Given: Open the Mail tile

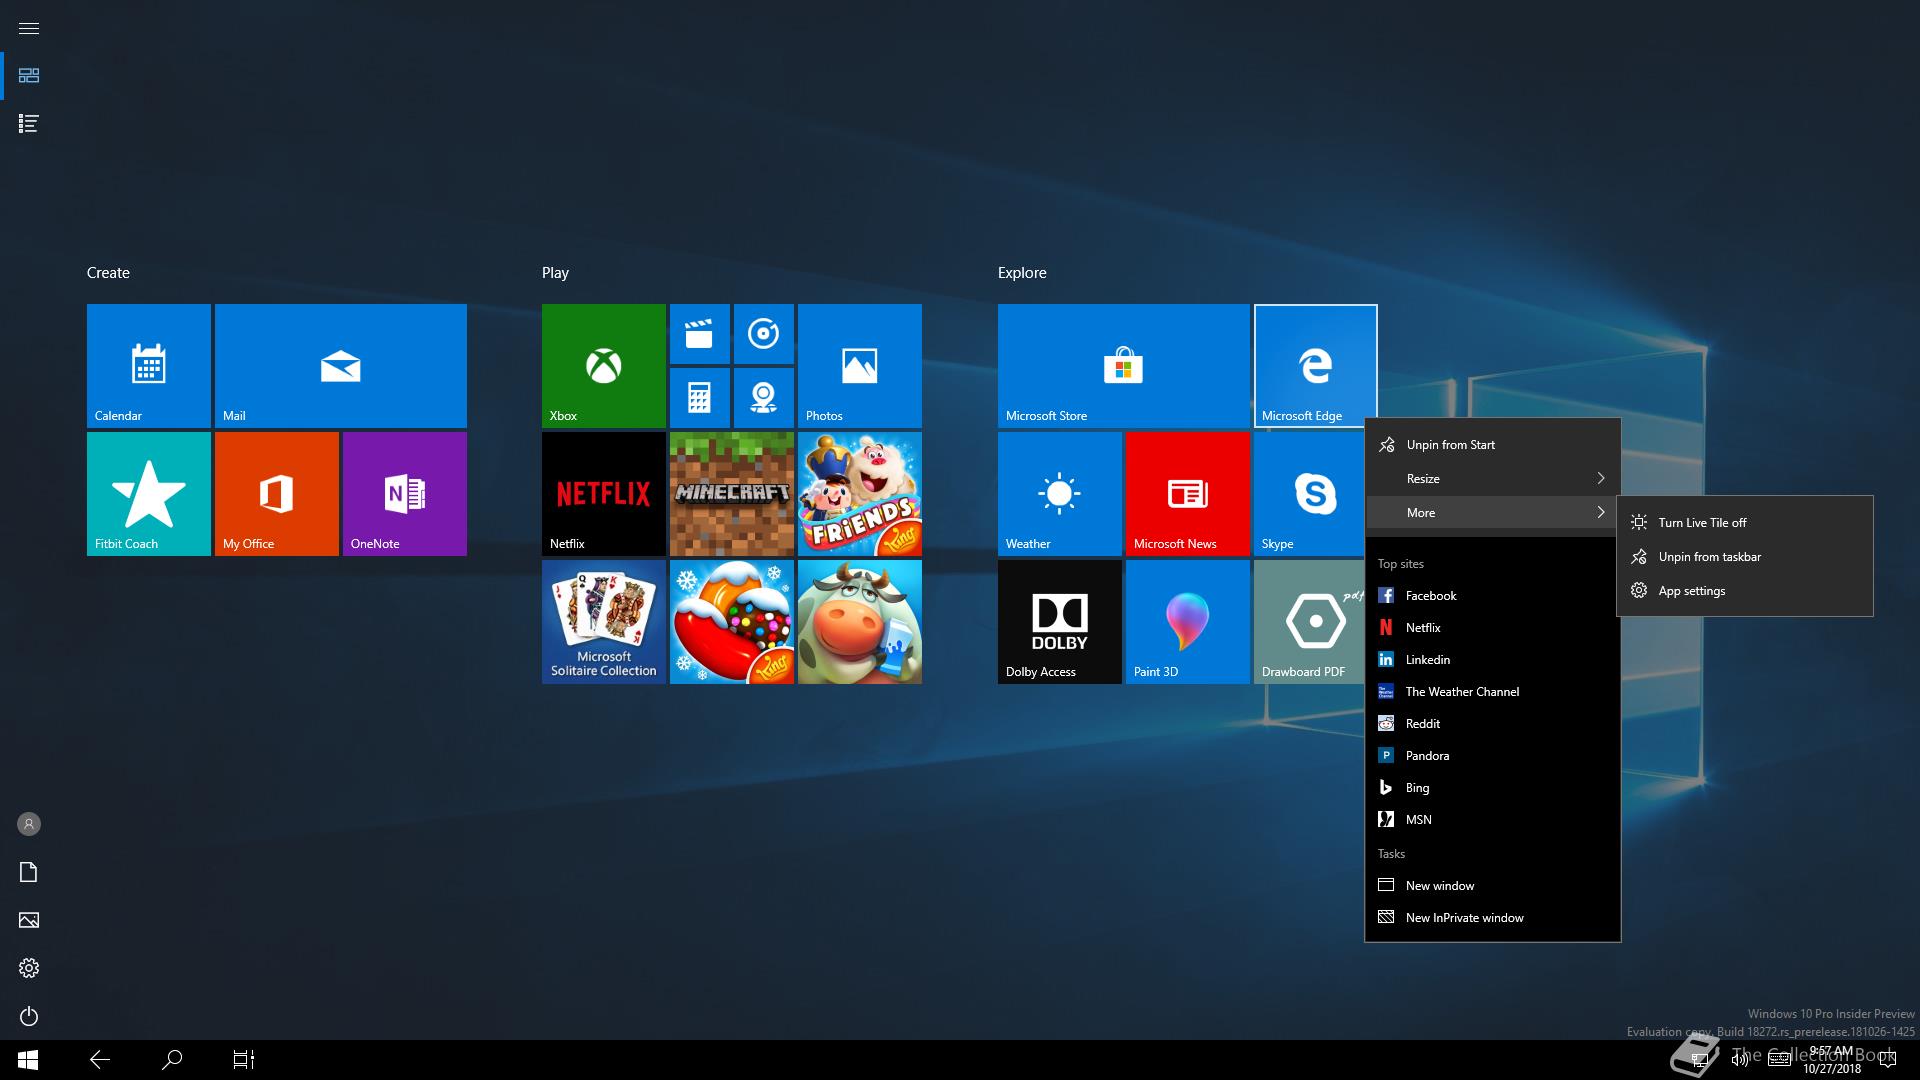Looking at the screenshot, I should point(341,366).
